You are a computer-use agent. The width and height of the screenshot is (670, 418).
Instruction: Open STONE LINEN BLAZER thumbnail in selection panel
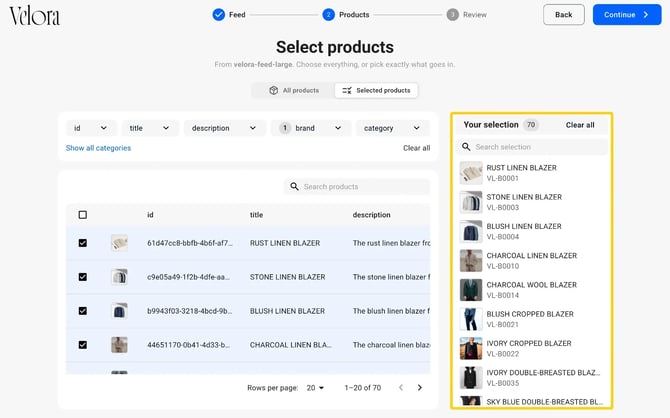471,202
